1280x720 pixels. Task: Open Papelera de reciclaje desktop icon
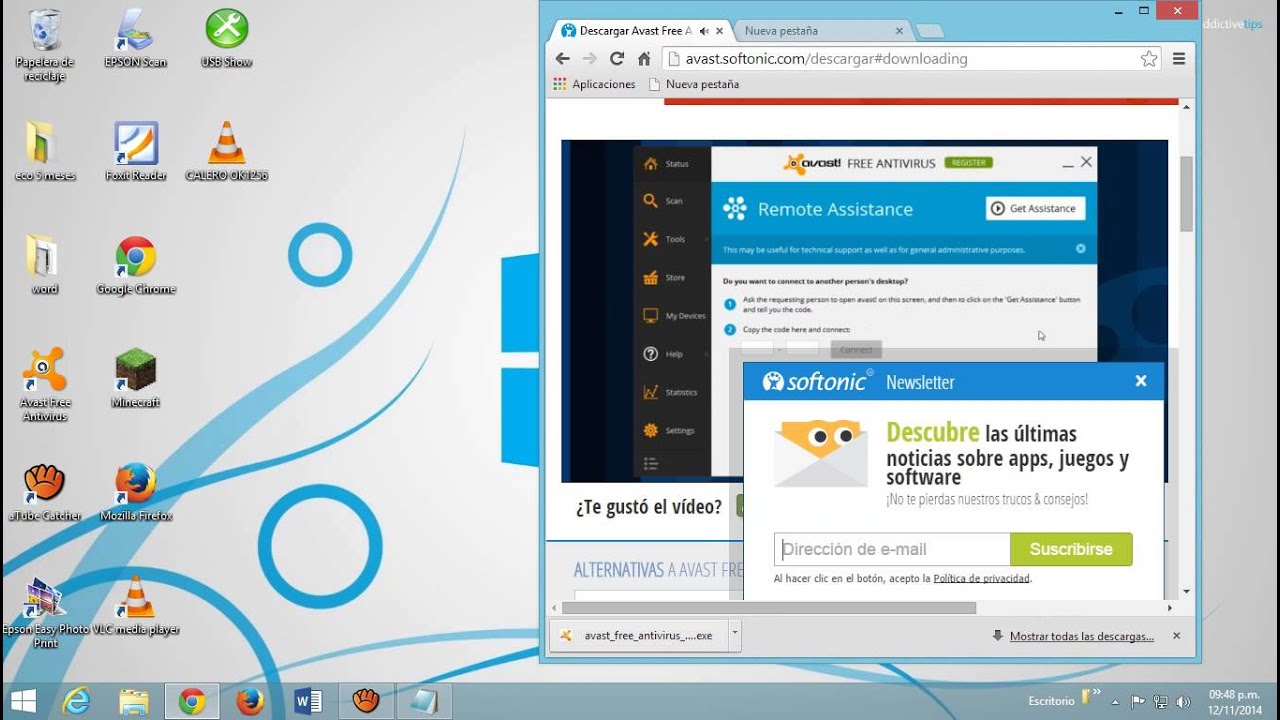(45, 44)
